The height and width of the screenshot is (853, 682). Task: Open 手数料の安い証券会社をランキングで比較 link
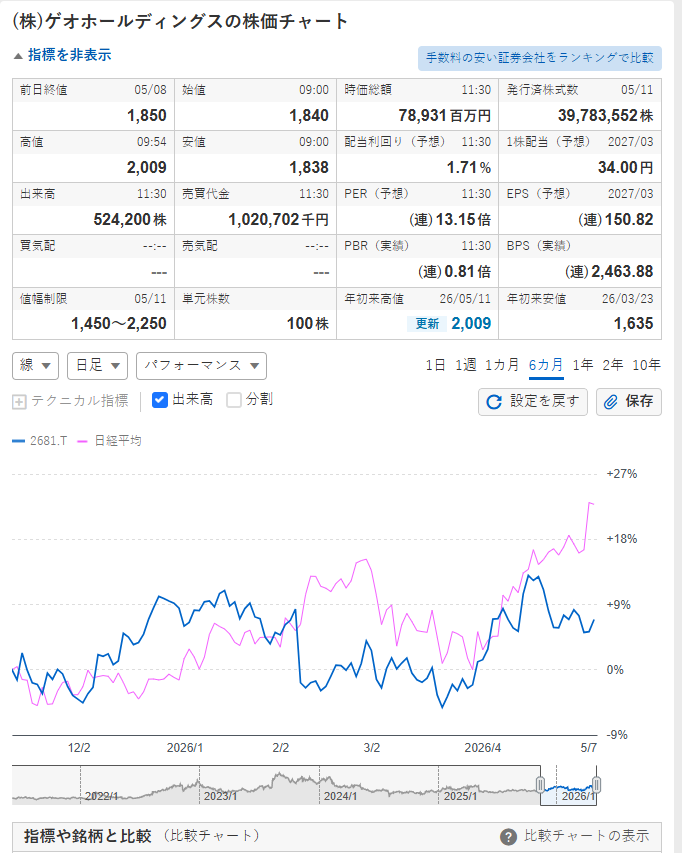(540, 58)
